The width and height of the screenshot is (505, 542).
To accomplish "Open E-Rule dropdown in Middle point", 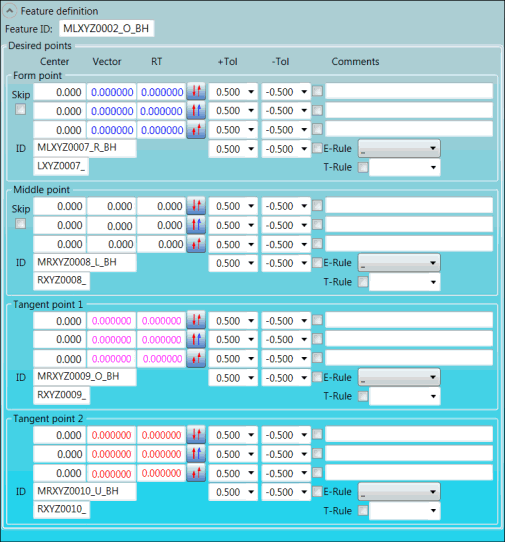I will point(399,263).
